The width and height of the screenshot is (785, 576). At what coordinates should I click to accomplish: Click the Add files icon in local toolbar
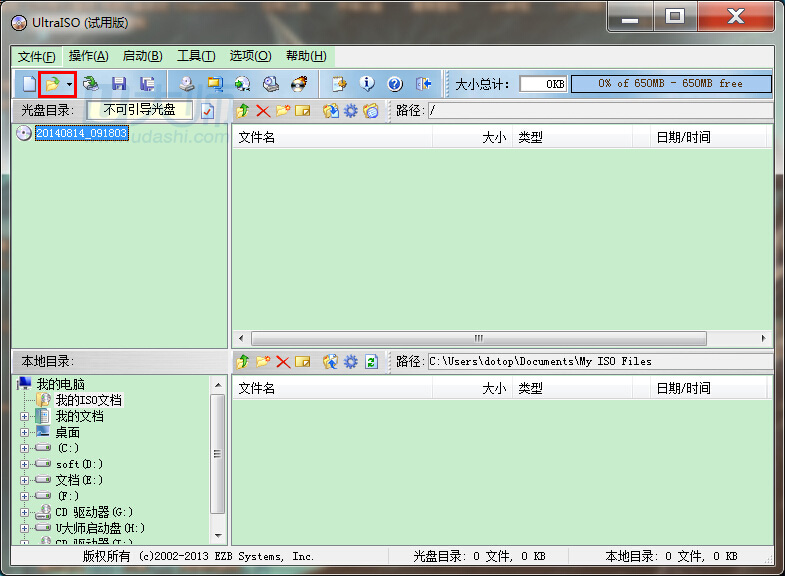[330, 361]
